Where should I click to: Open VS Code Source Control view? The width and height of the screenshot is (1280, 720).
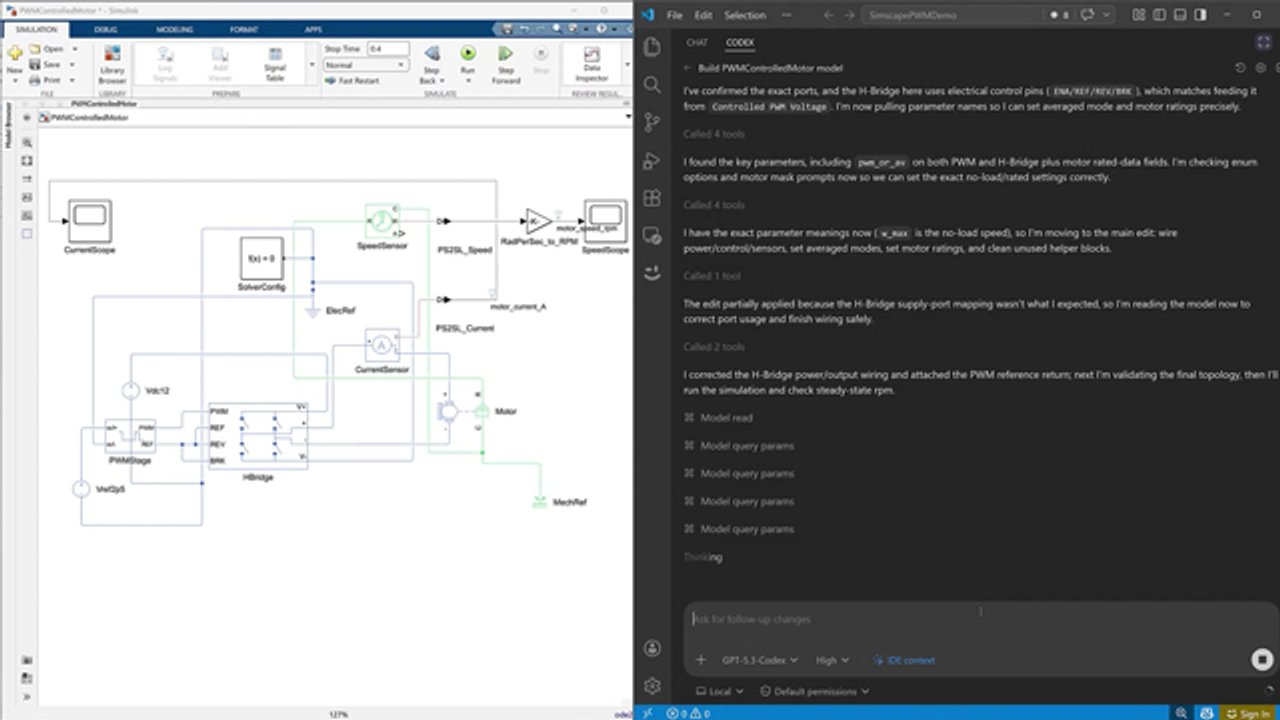point(652,122)
